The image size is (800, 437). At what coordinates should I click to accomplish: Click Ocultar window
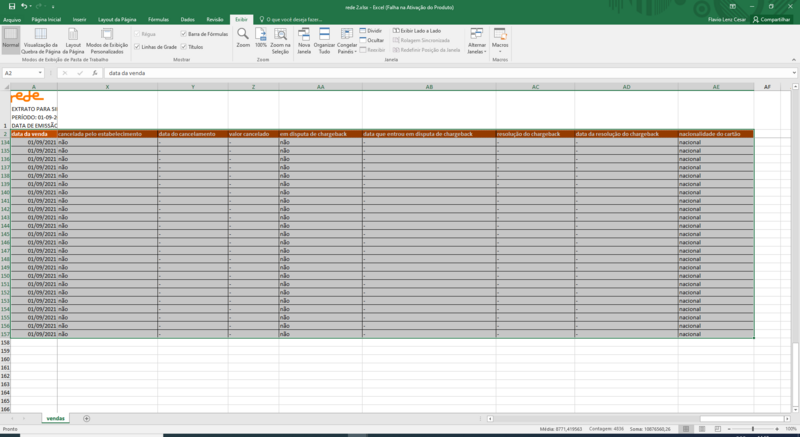[371, 40]
